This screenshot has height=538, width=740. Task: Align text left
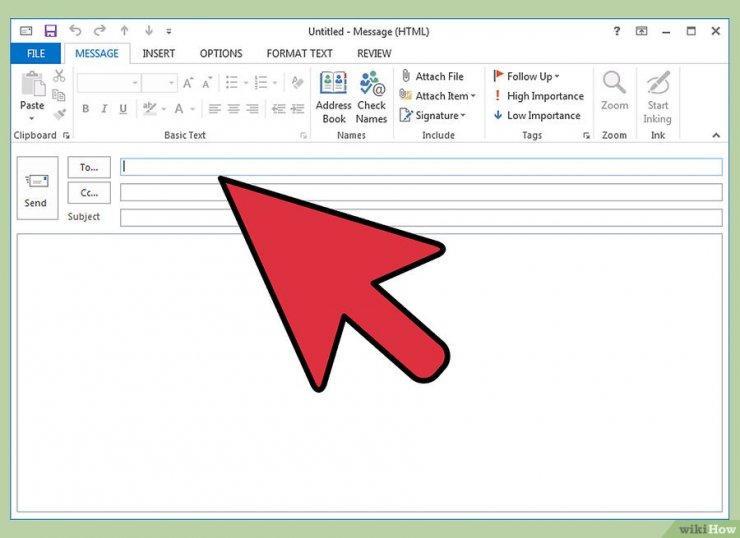point(215,109)
